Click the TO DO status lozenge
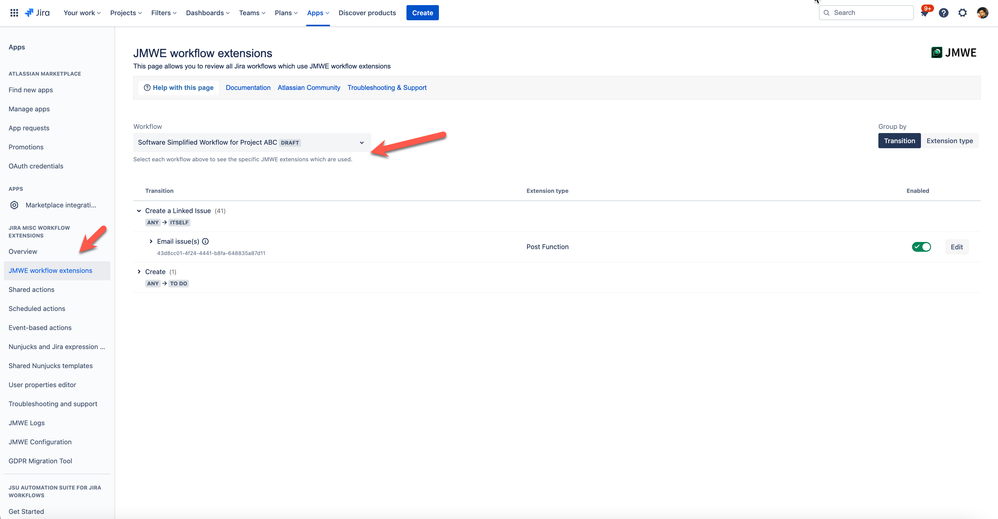Screen dimensions: 998x519 (x=179, y=283)
